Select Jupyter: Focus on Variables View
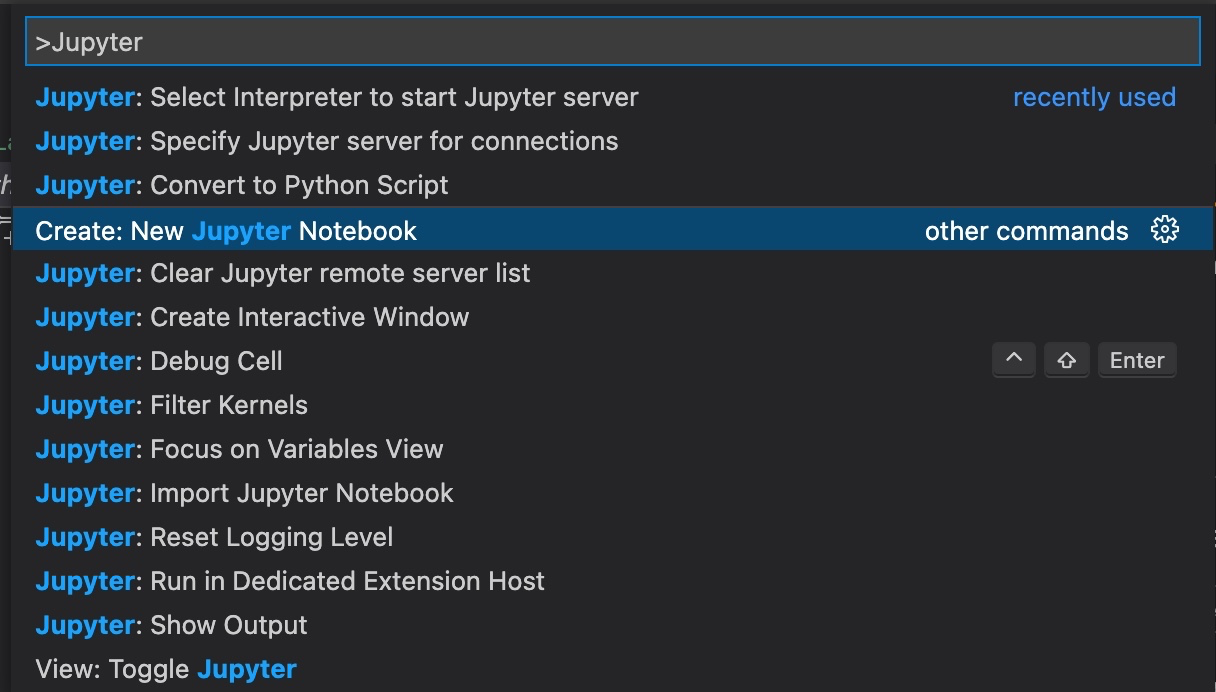Screen dimensions: 1216x692 612,449
